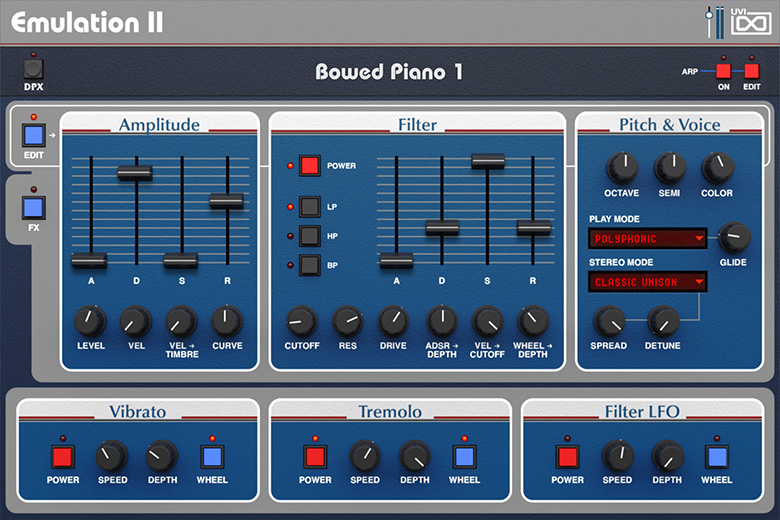Open the arpeggiator EDIT button
This screenshot has height=520, width=780.
752,71
